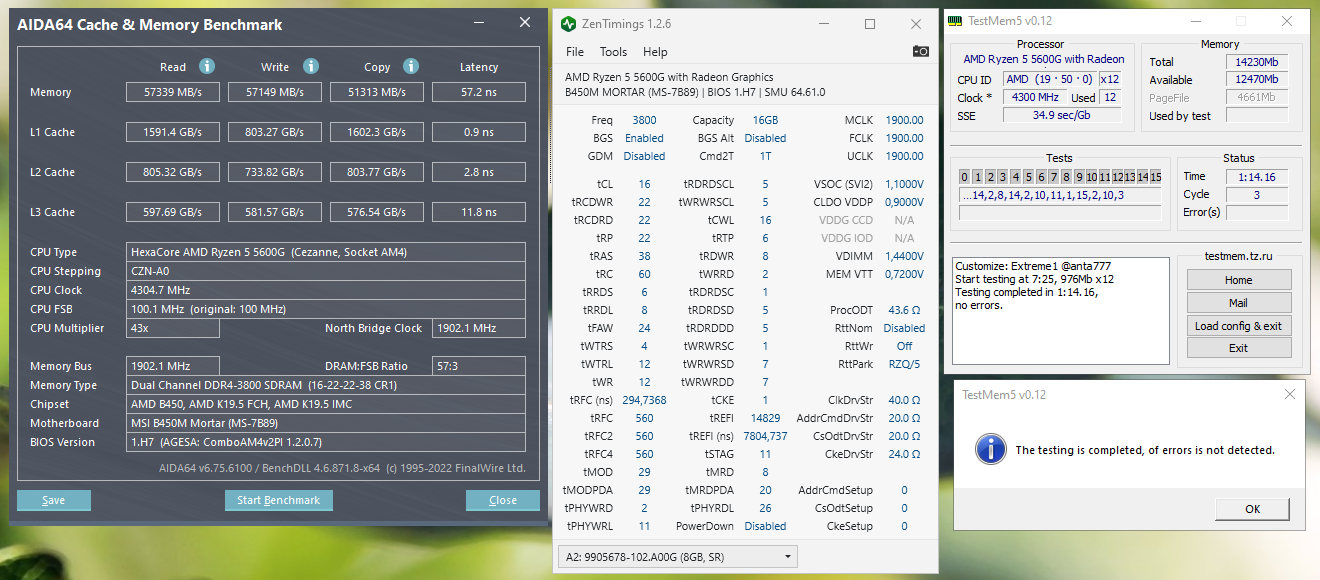The image size is (1320, 580).
Task: Click the Memory Type field DDR4-3800
Action: (x=326, y=385)
